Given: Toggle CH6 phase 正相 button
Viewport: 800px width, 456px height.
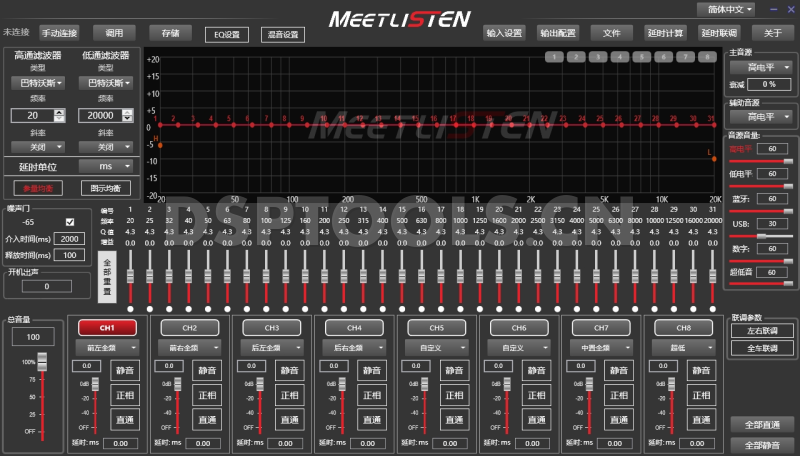Looking at the screenshot, I should [537, 395].
